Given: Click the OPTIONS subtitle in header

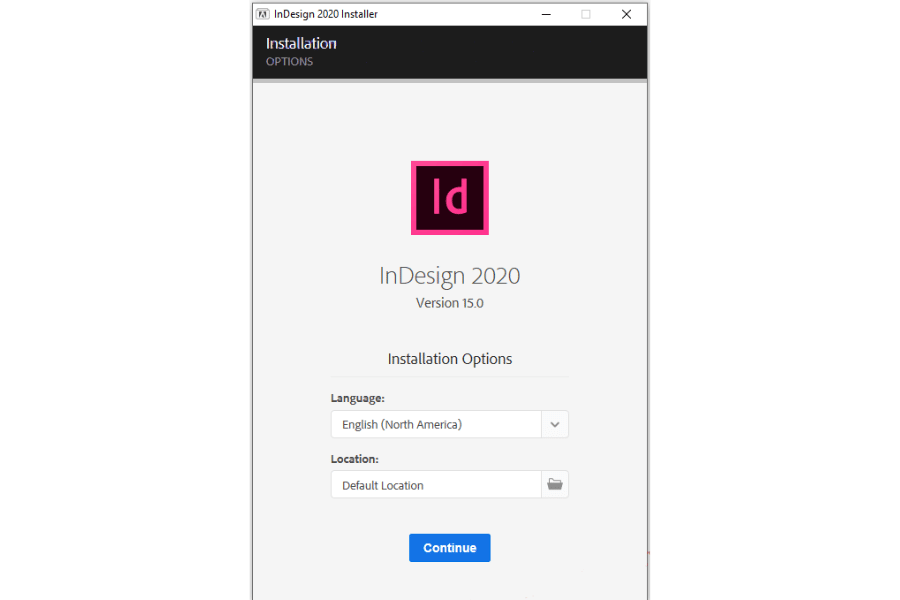Looking at the screenshot, I should click(x=289, y=62).
